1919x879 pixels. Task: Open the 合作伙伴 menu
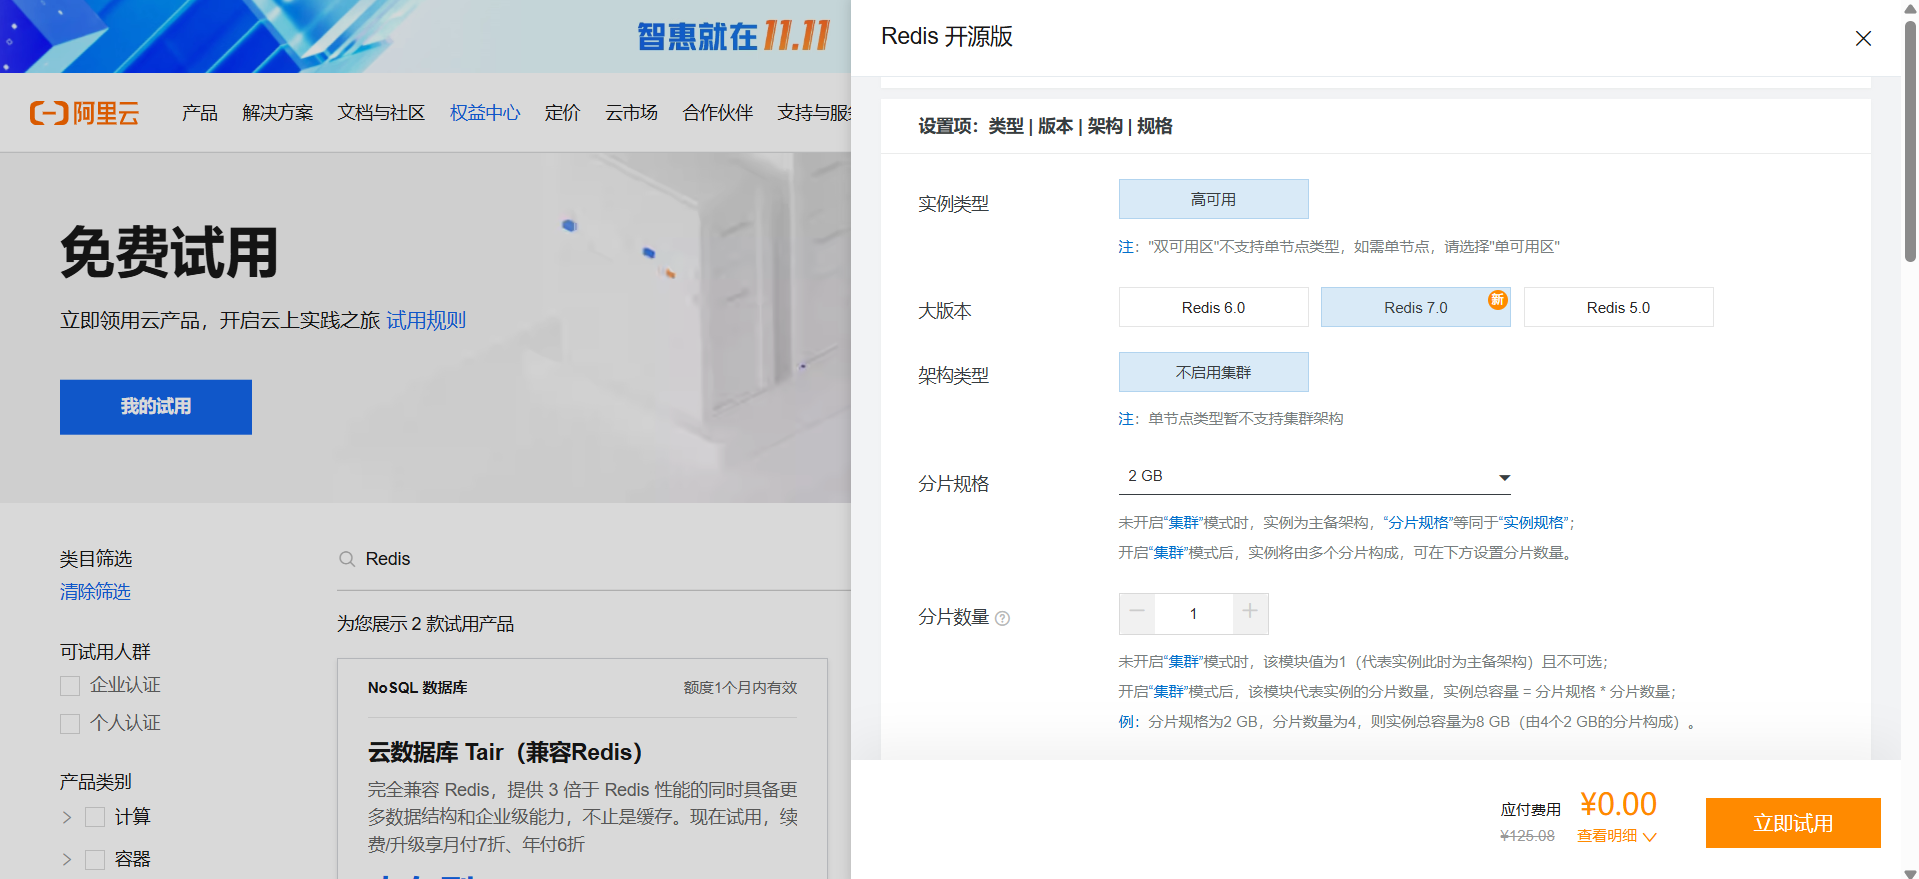click(x=718, y=113)
